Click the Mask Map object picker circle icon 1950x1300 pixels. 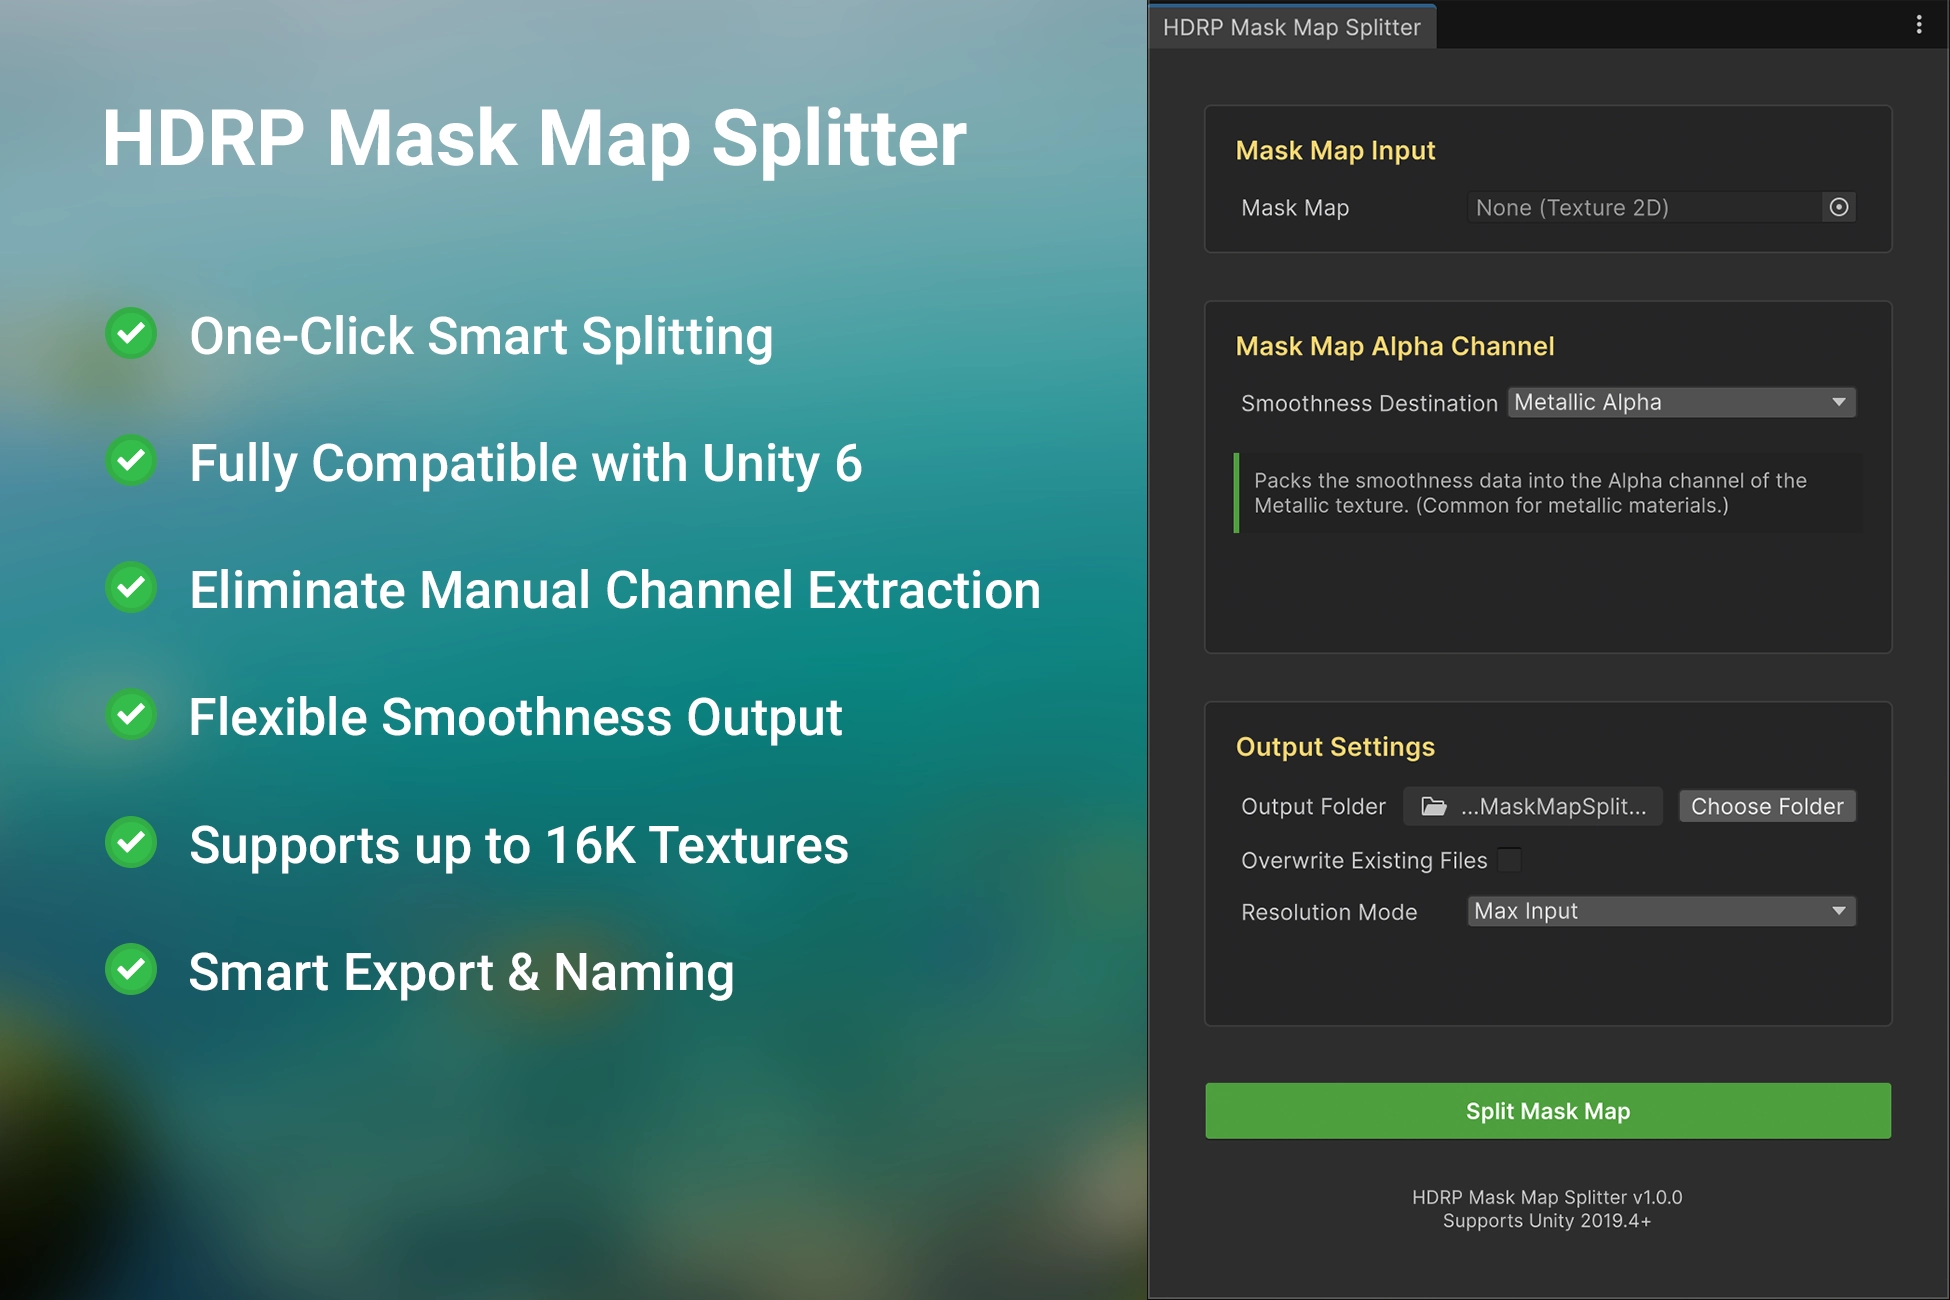[1838, 207]
